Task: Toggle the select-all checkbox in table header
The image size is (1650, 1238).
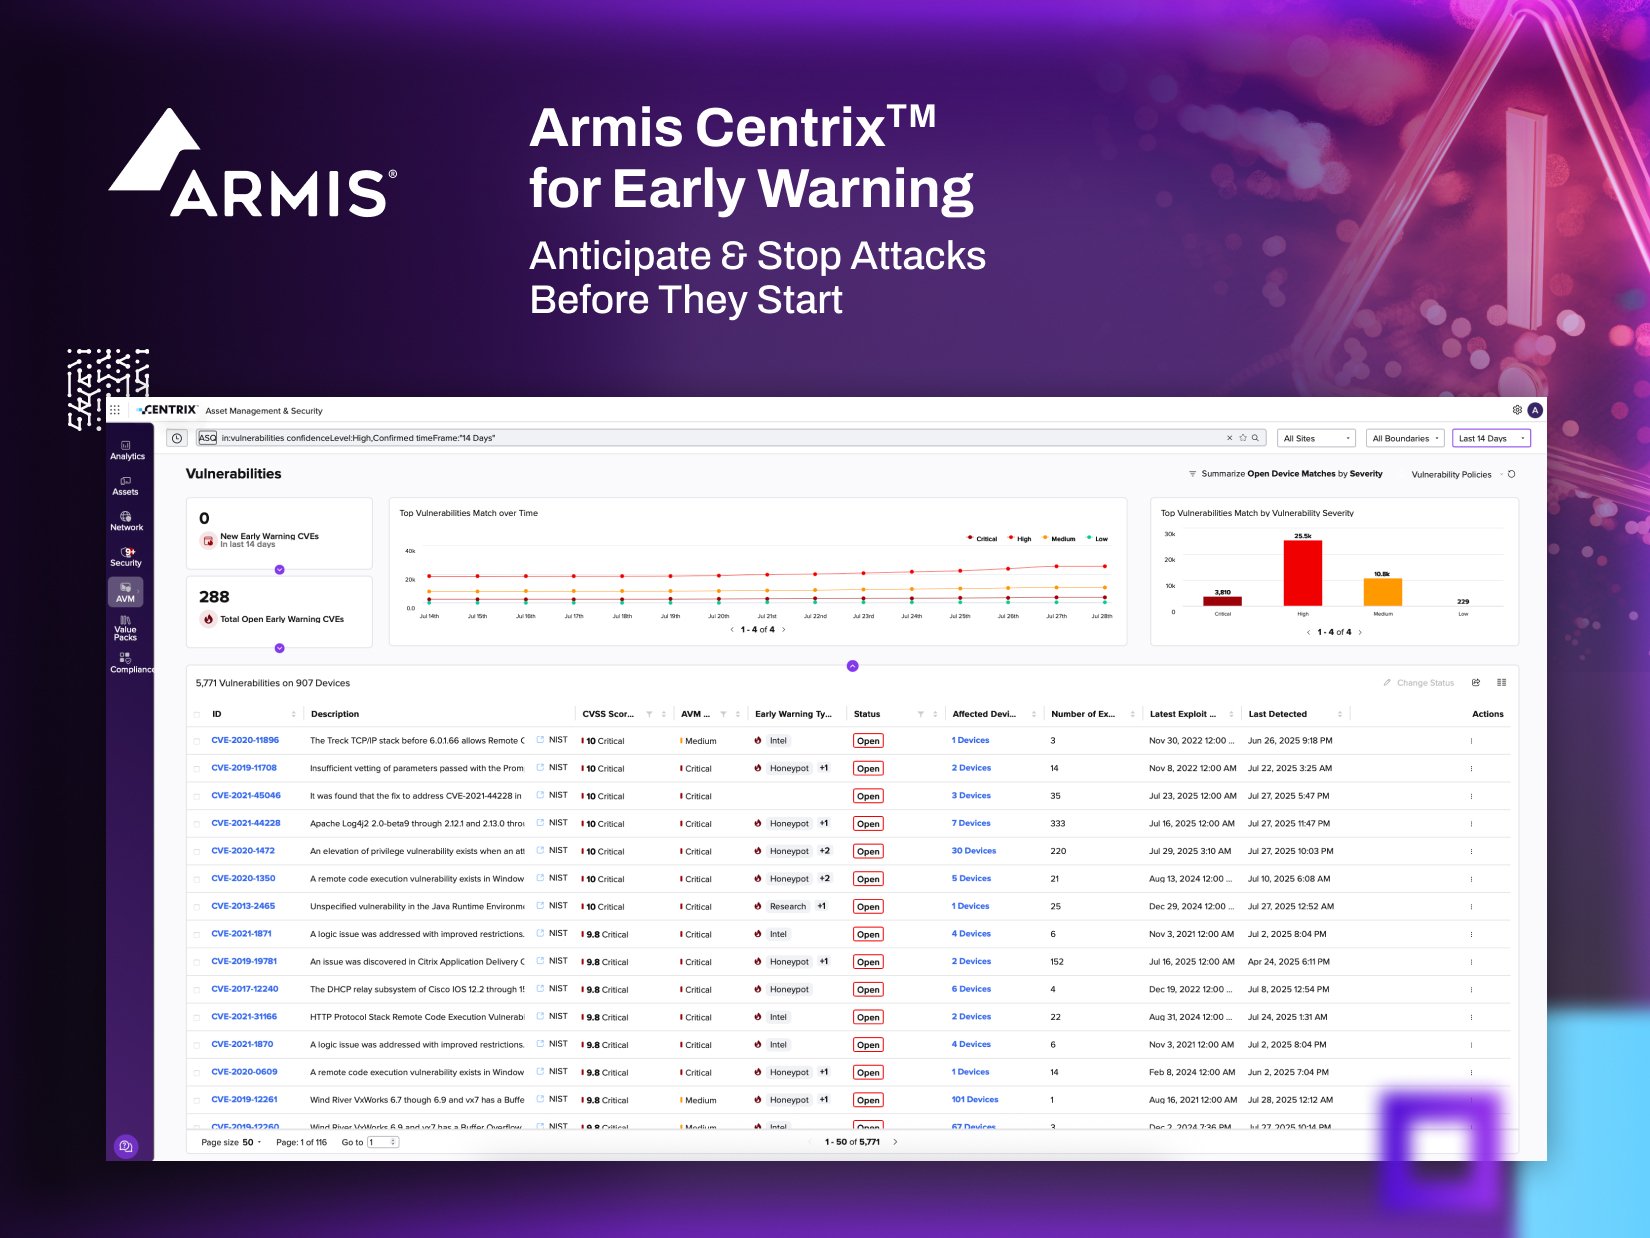Action: tap(197, 714)
